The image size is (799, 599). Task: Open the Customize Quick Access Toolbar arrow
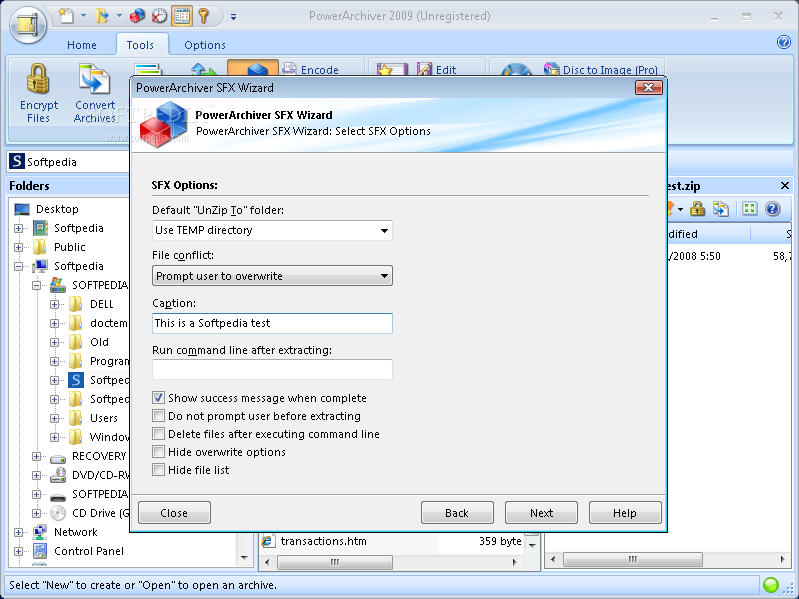click(x=233, y=17)
